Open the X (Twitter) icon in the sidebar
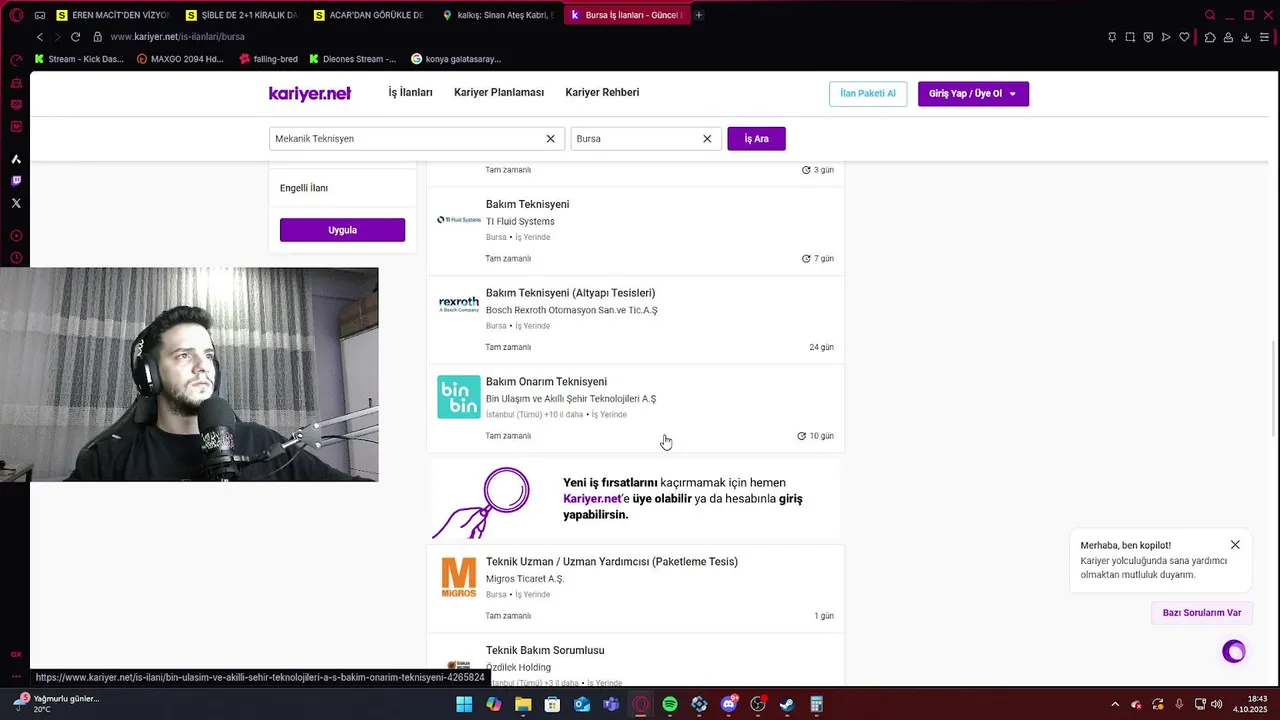The height and width of the screenshot is (720, 1280). click(16, 203)
